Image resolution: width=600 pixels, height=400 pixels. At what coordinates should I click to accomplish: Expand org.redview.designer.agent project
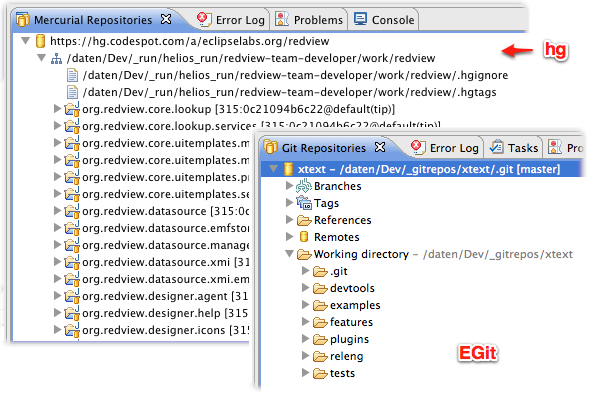[57, 296]
